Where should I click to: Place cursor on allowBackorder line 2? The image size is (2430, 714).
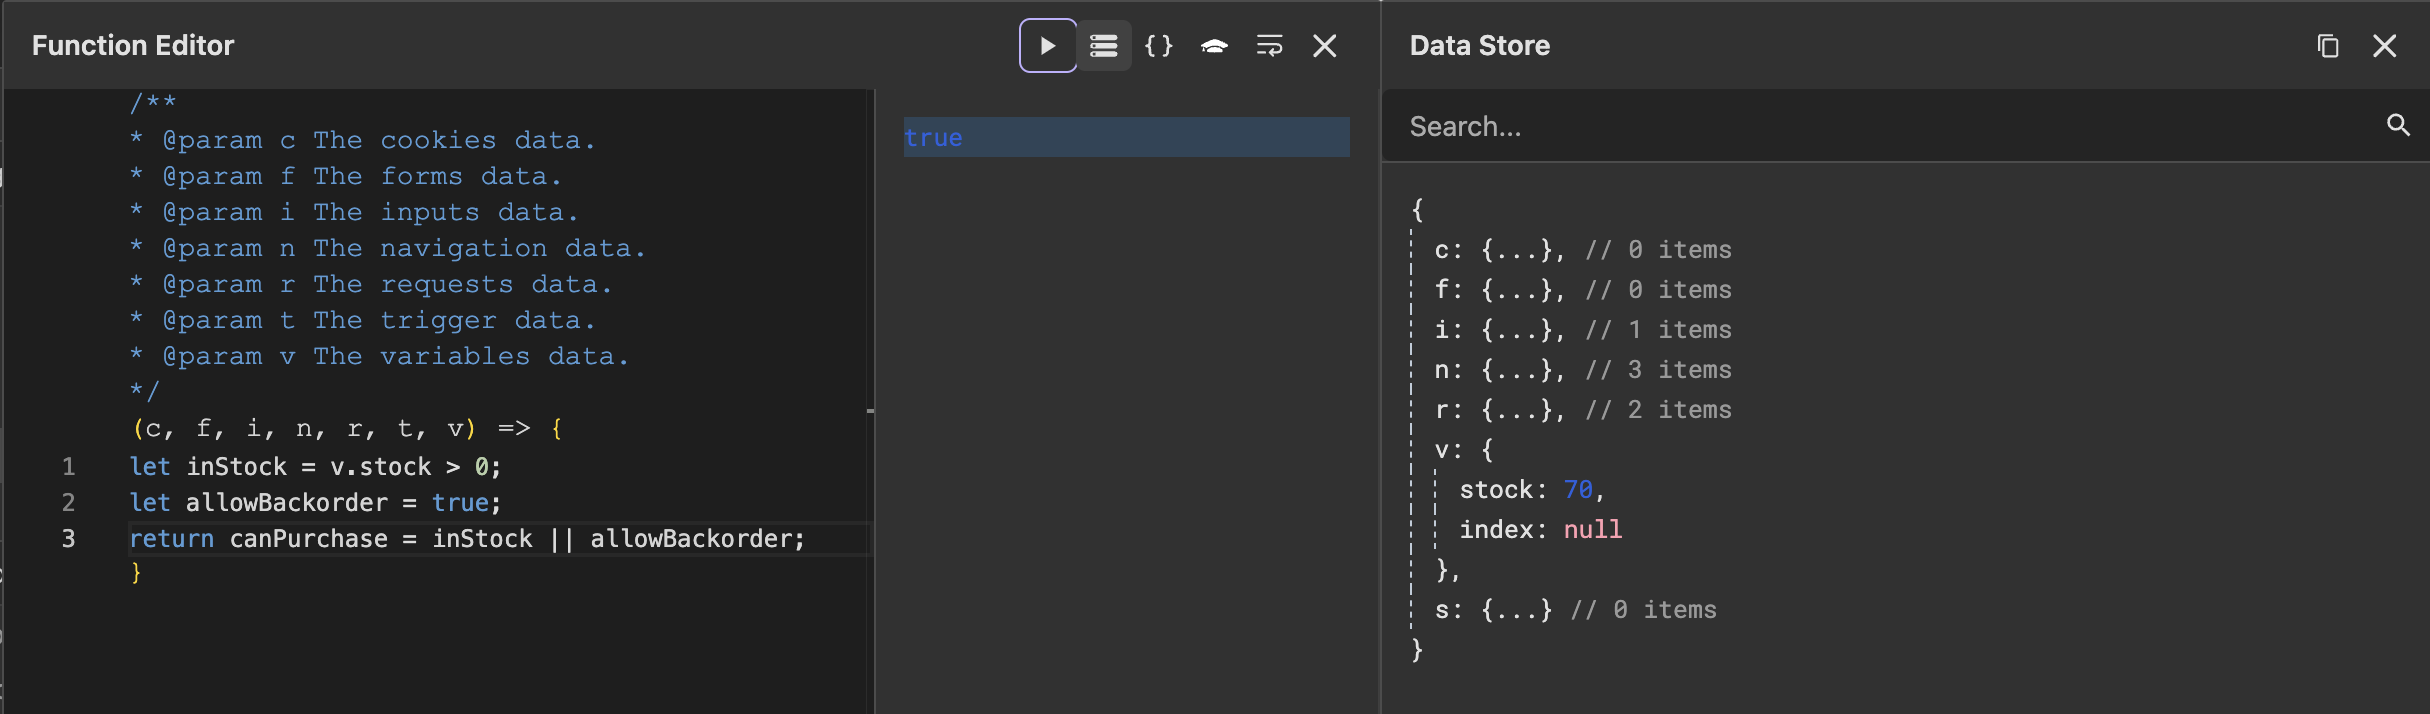315,503
